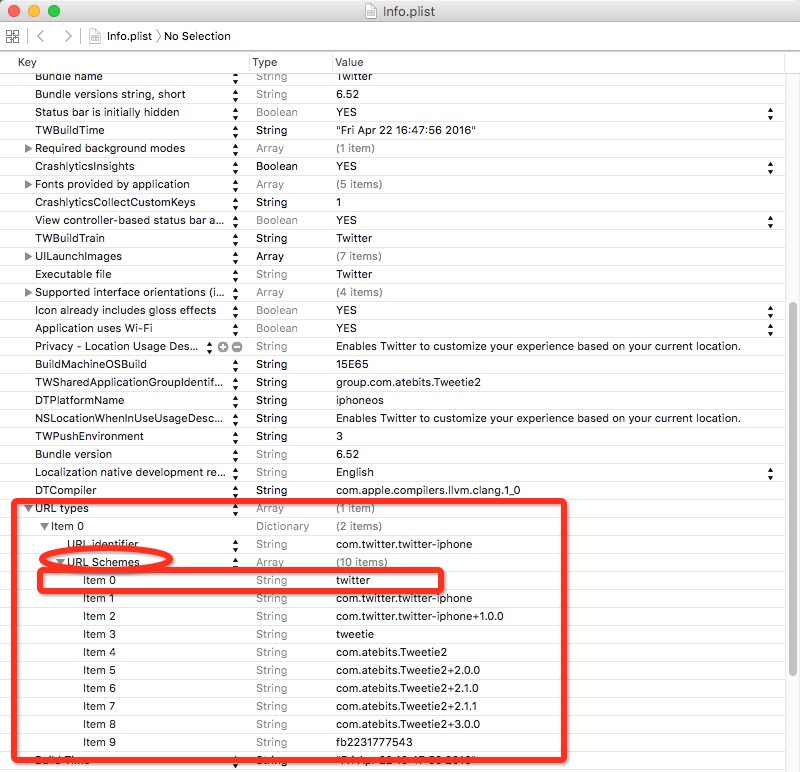800x772 pixels.
Task: Open key stepper for TWBuildTime row
Action: pos(235,131)
